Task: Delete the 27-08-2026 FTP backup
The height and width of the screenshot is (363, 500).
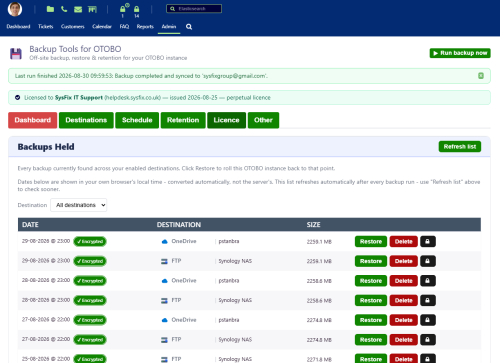Action: (404, 340)
